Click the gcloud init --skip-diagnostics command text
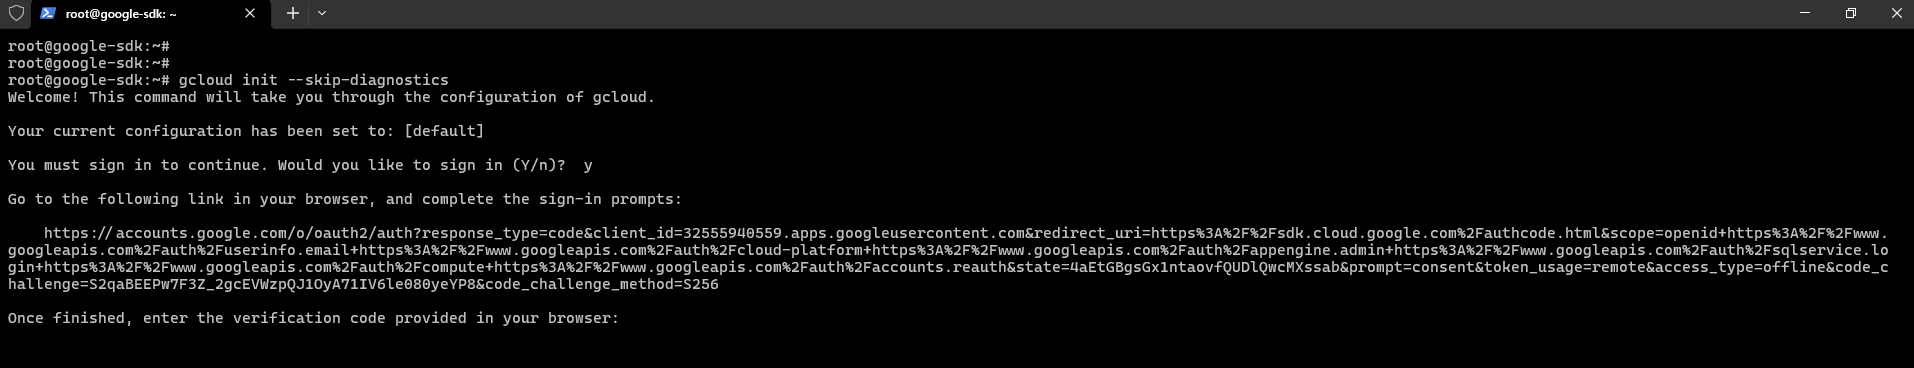 click(314, 80)
